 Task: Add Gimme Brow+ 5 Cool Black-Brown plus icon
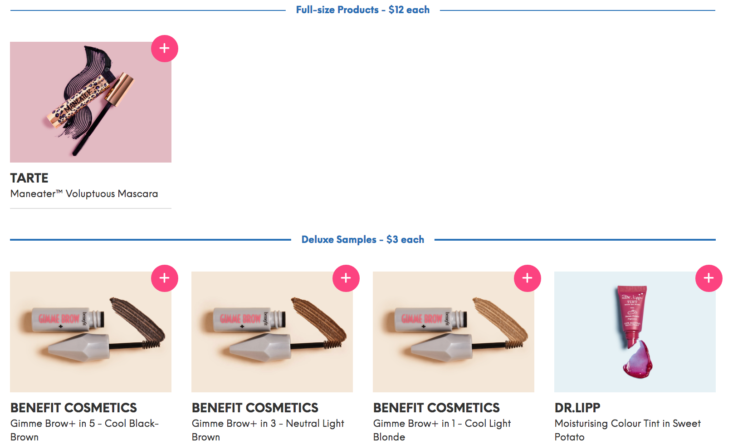coord(165,279)
